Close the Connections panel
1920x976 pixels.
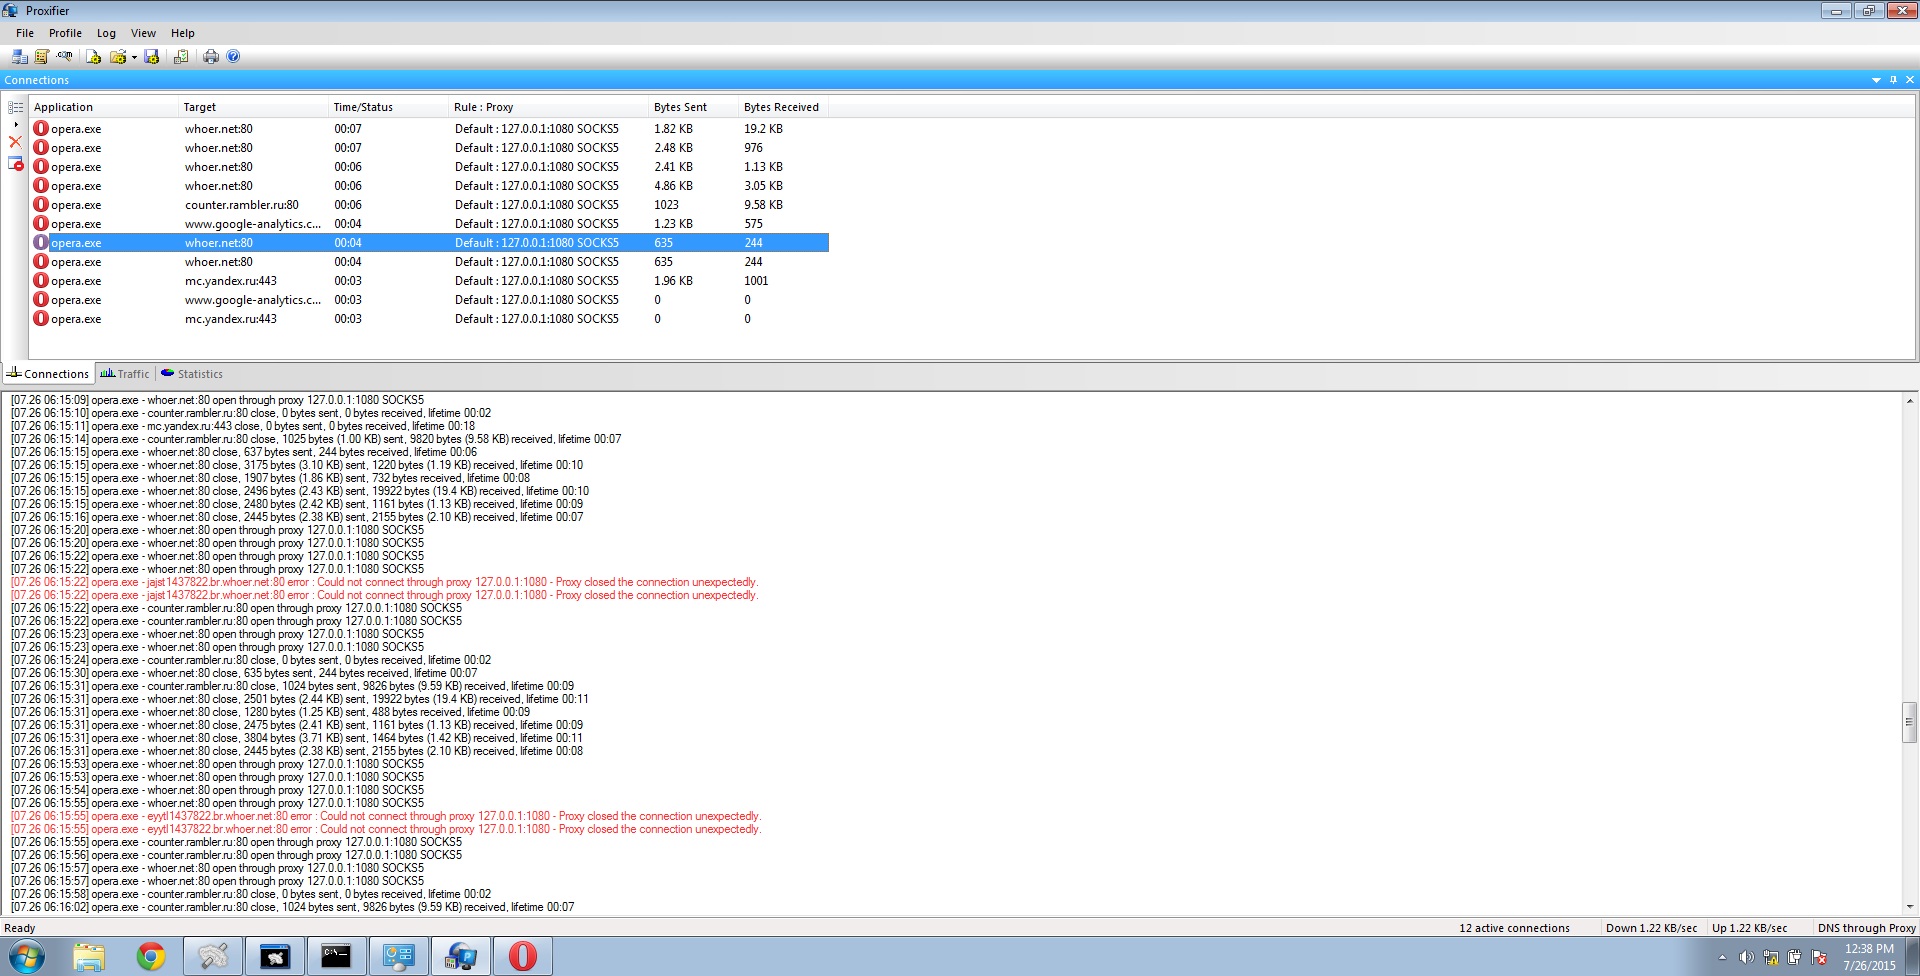(1910, 80)
